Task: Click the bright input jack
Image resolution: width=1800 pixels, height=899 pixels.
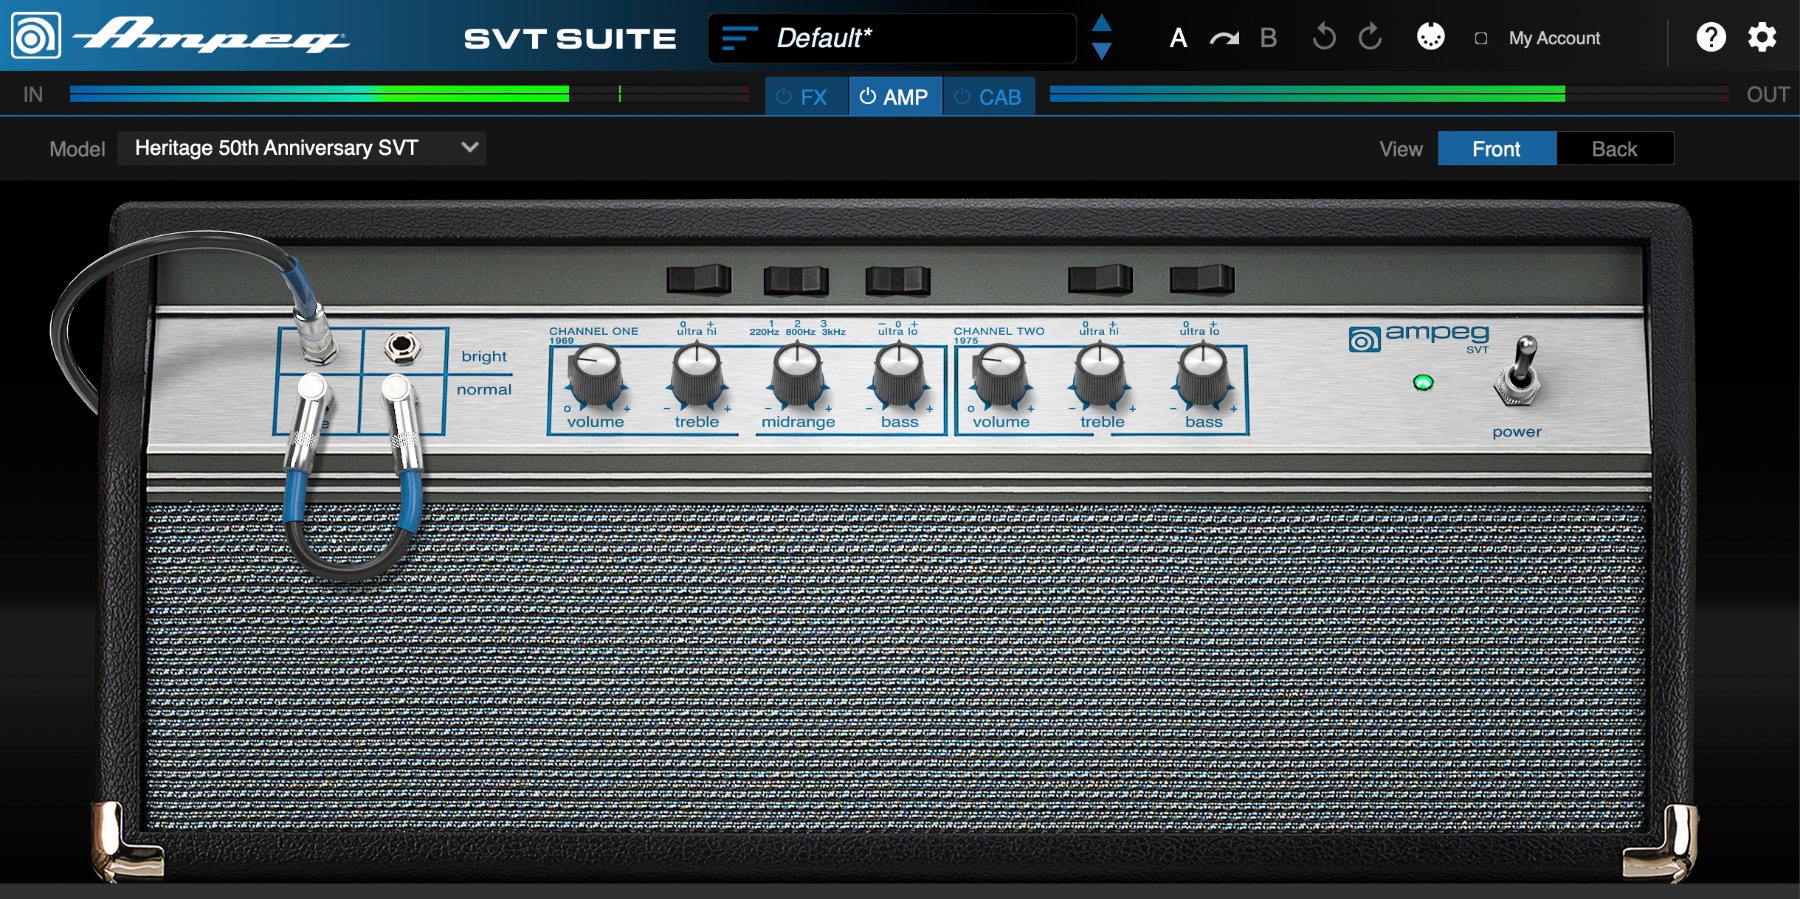Action: pos(402,348)
